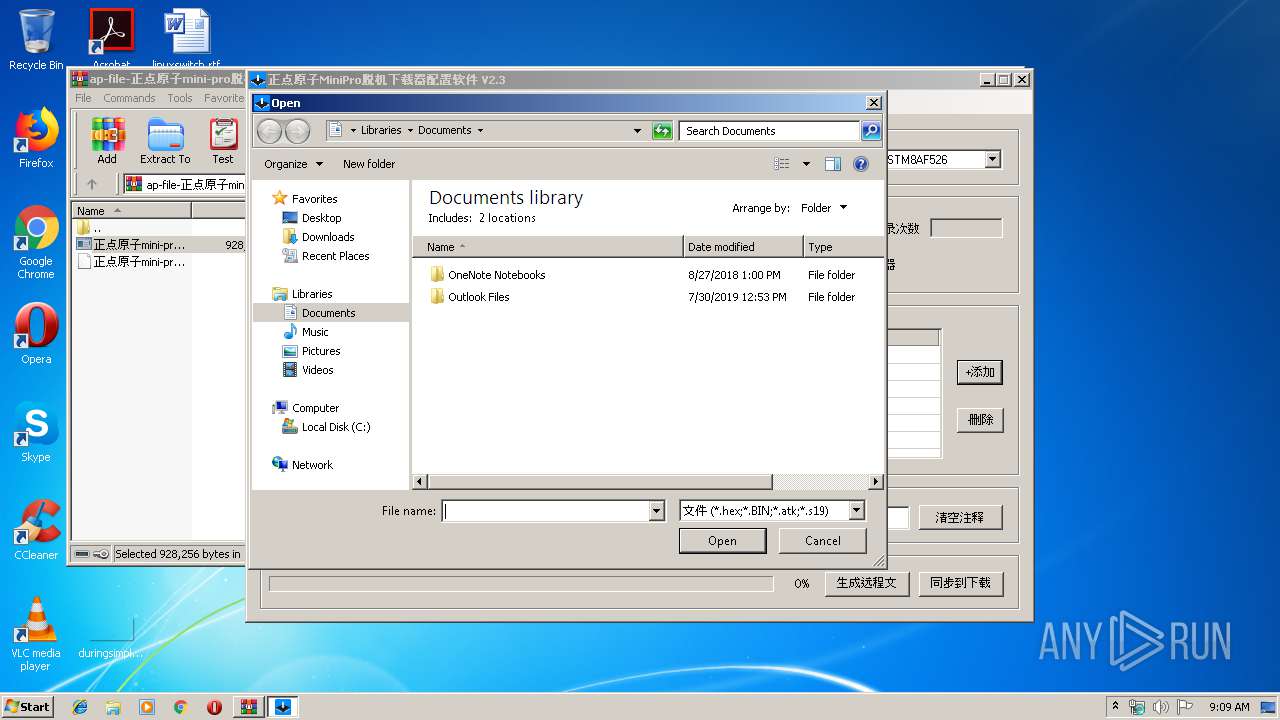Sort by Date modified column header
The image size is (1280, 720).
tap(743, 247)
